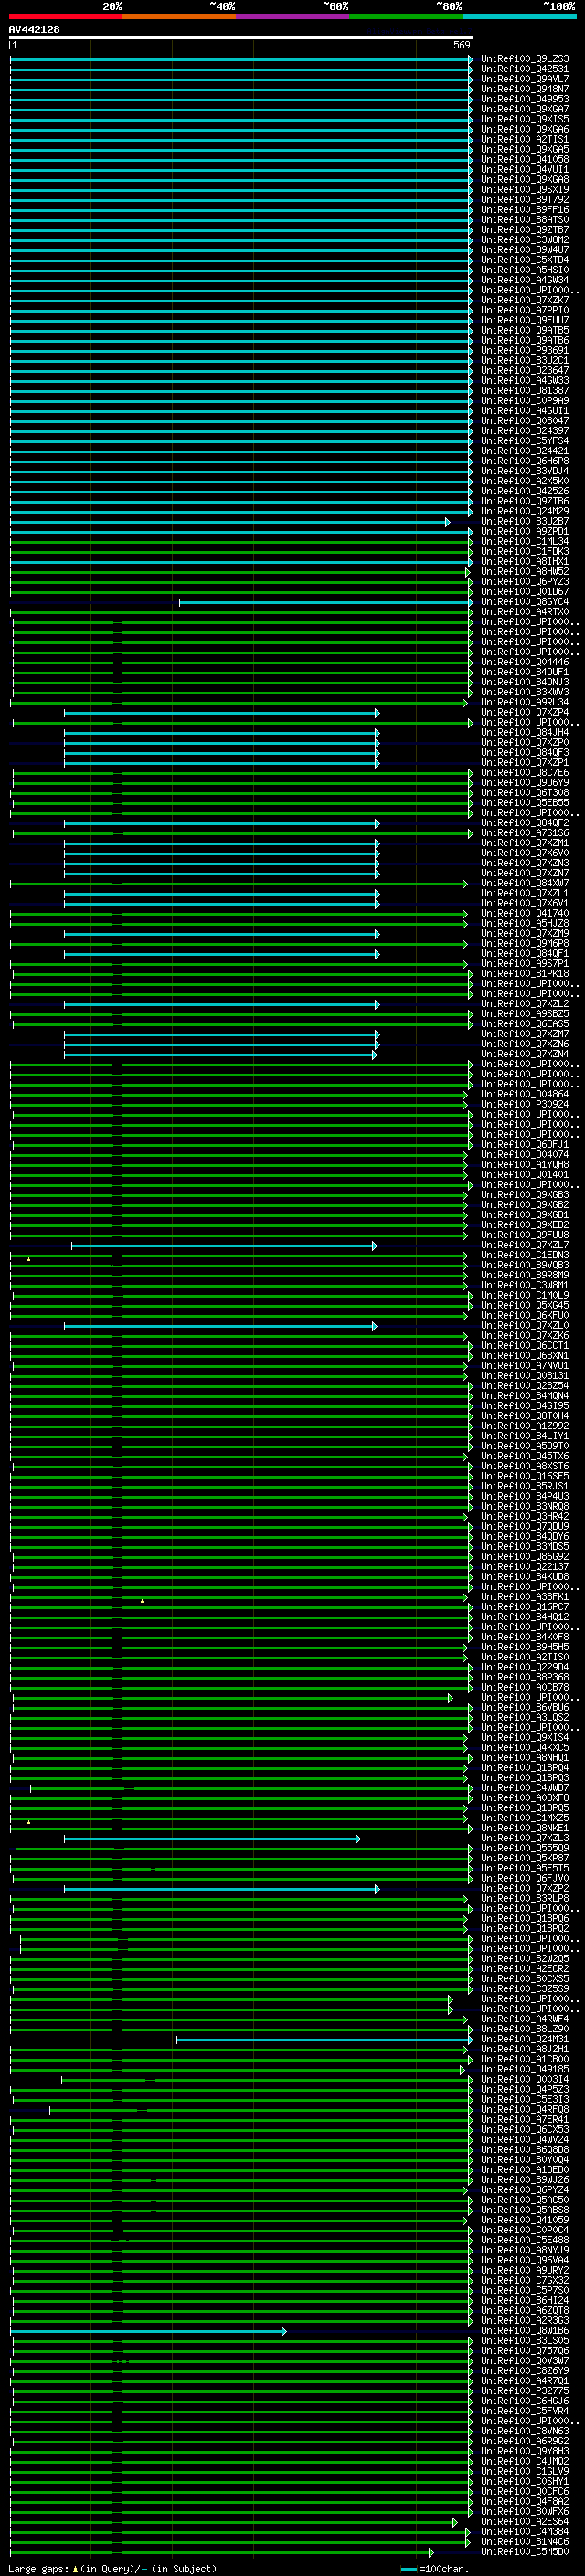The height and width of the screenshot is (2576, 585).
Task: Select the UniRef100_O49953 label
Action: click(525, 99)
